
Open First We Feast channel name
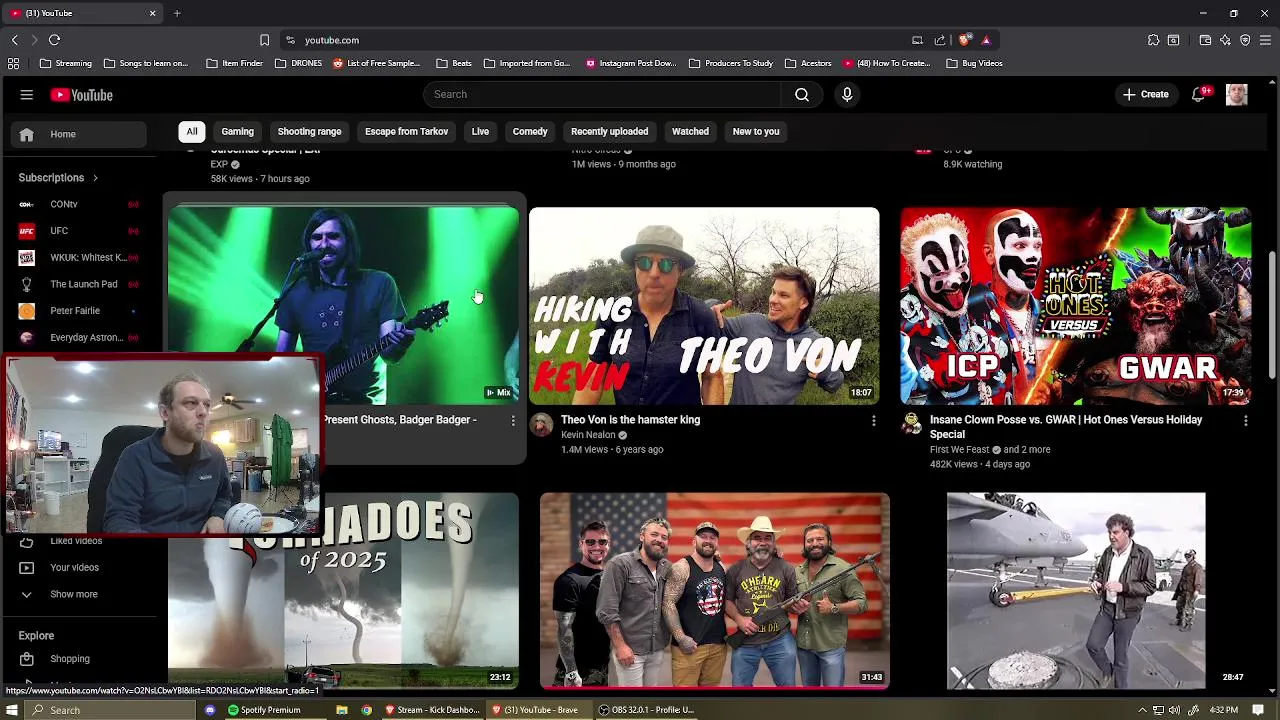point(959,450)
